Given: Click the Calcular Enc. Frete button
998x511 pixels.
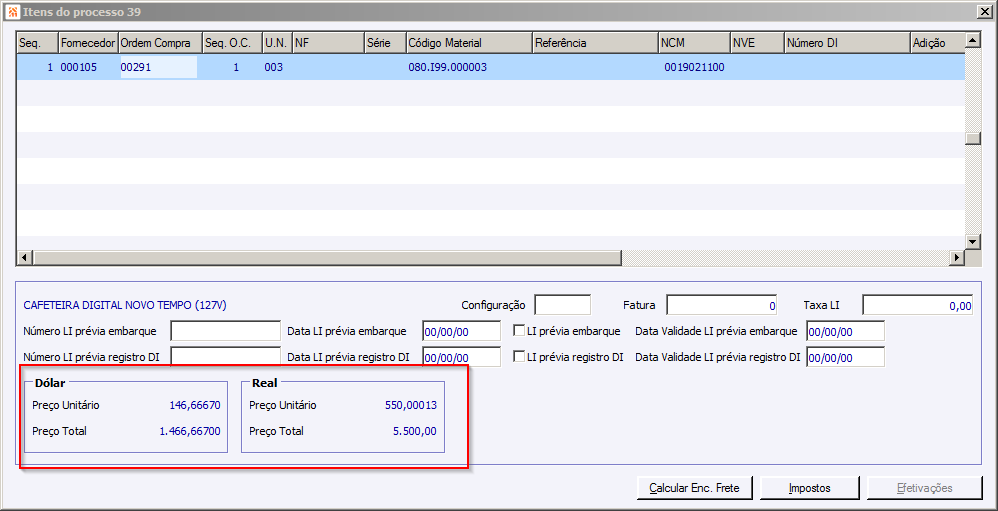Looking at the screenshot, I should pos(694,488).
